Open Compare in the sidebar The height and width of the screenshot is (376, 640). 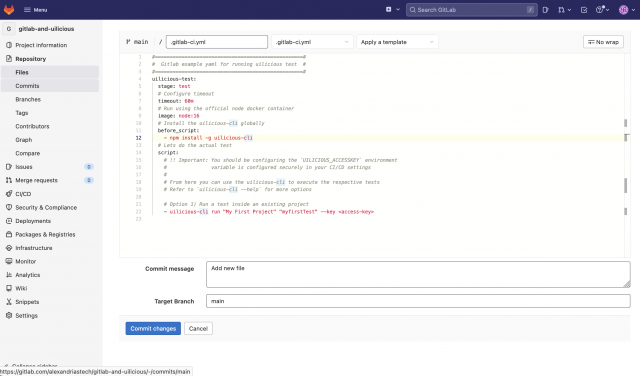pos(28,153)
